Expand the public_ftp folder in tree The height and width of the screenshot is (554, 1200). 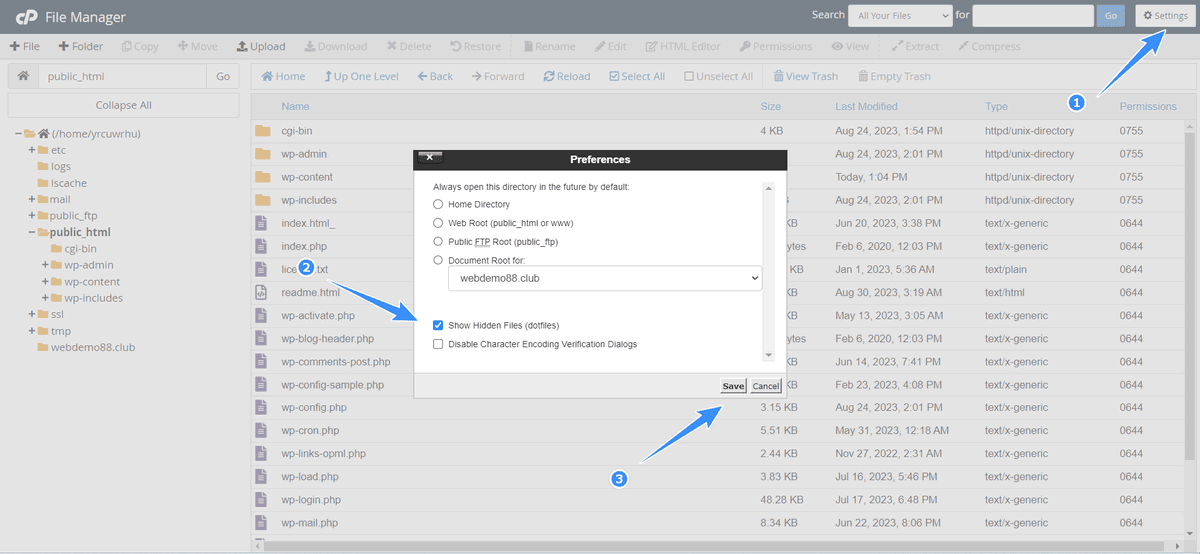coord(32,215)
